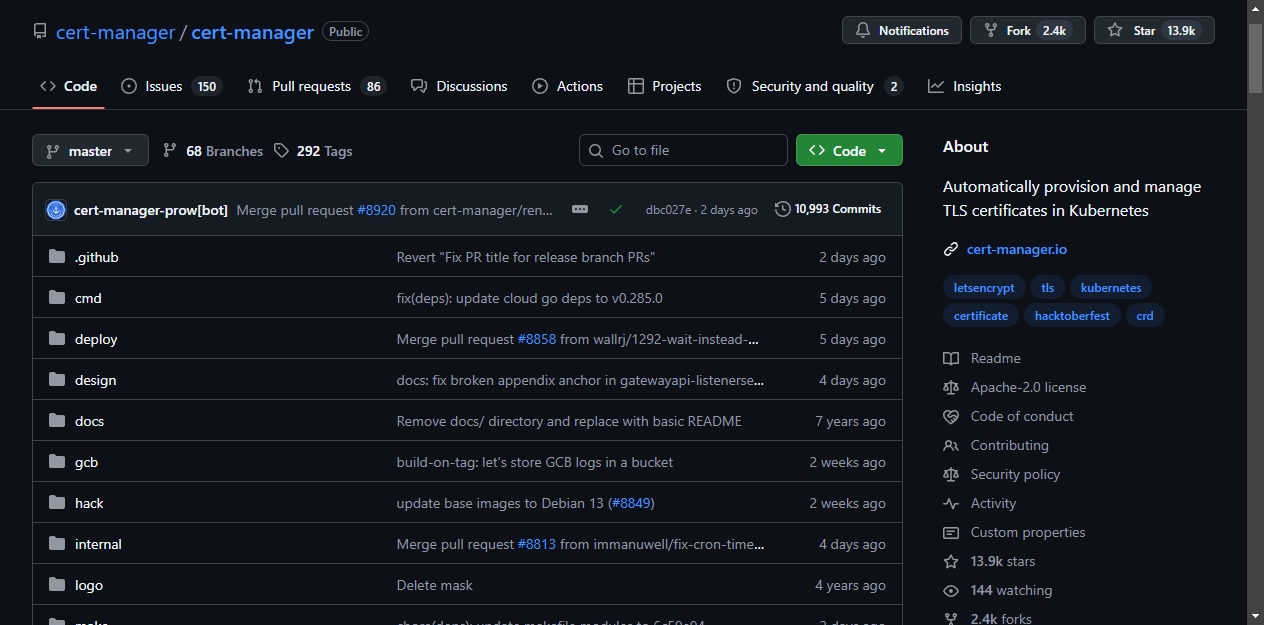Open the logo folder
The image size is (1264, 625).
pyautogui.click(x=89, y=585)
